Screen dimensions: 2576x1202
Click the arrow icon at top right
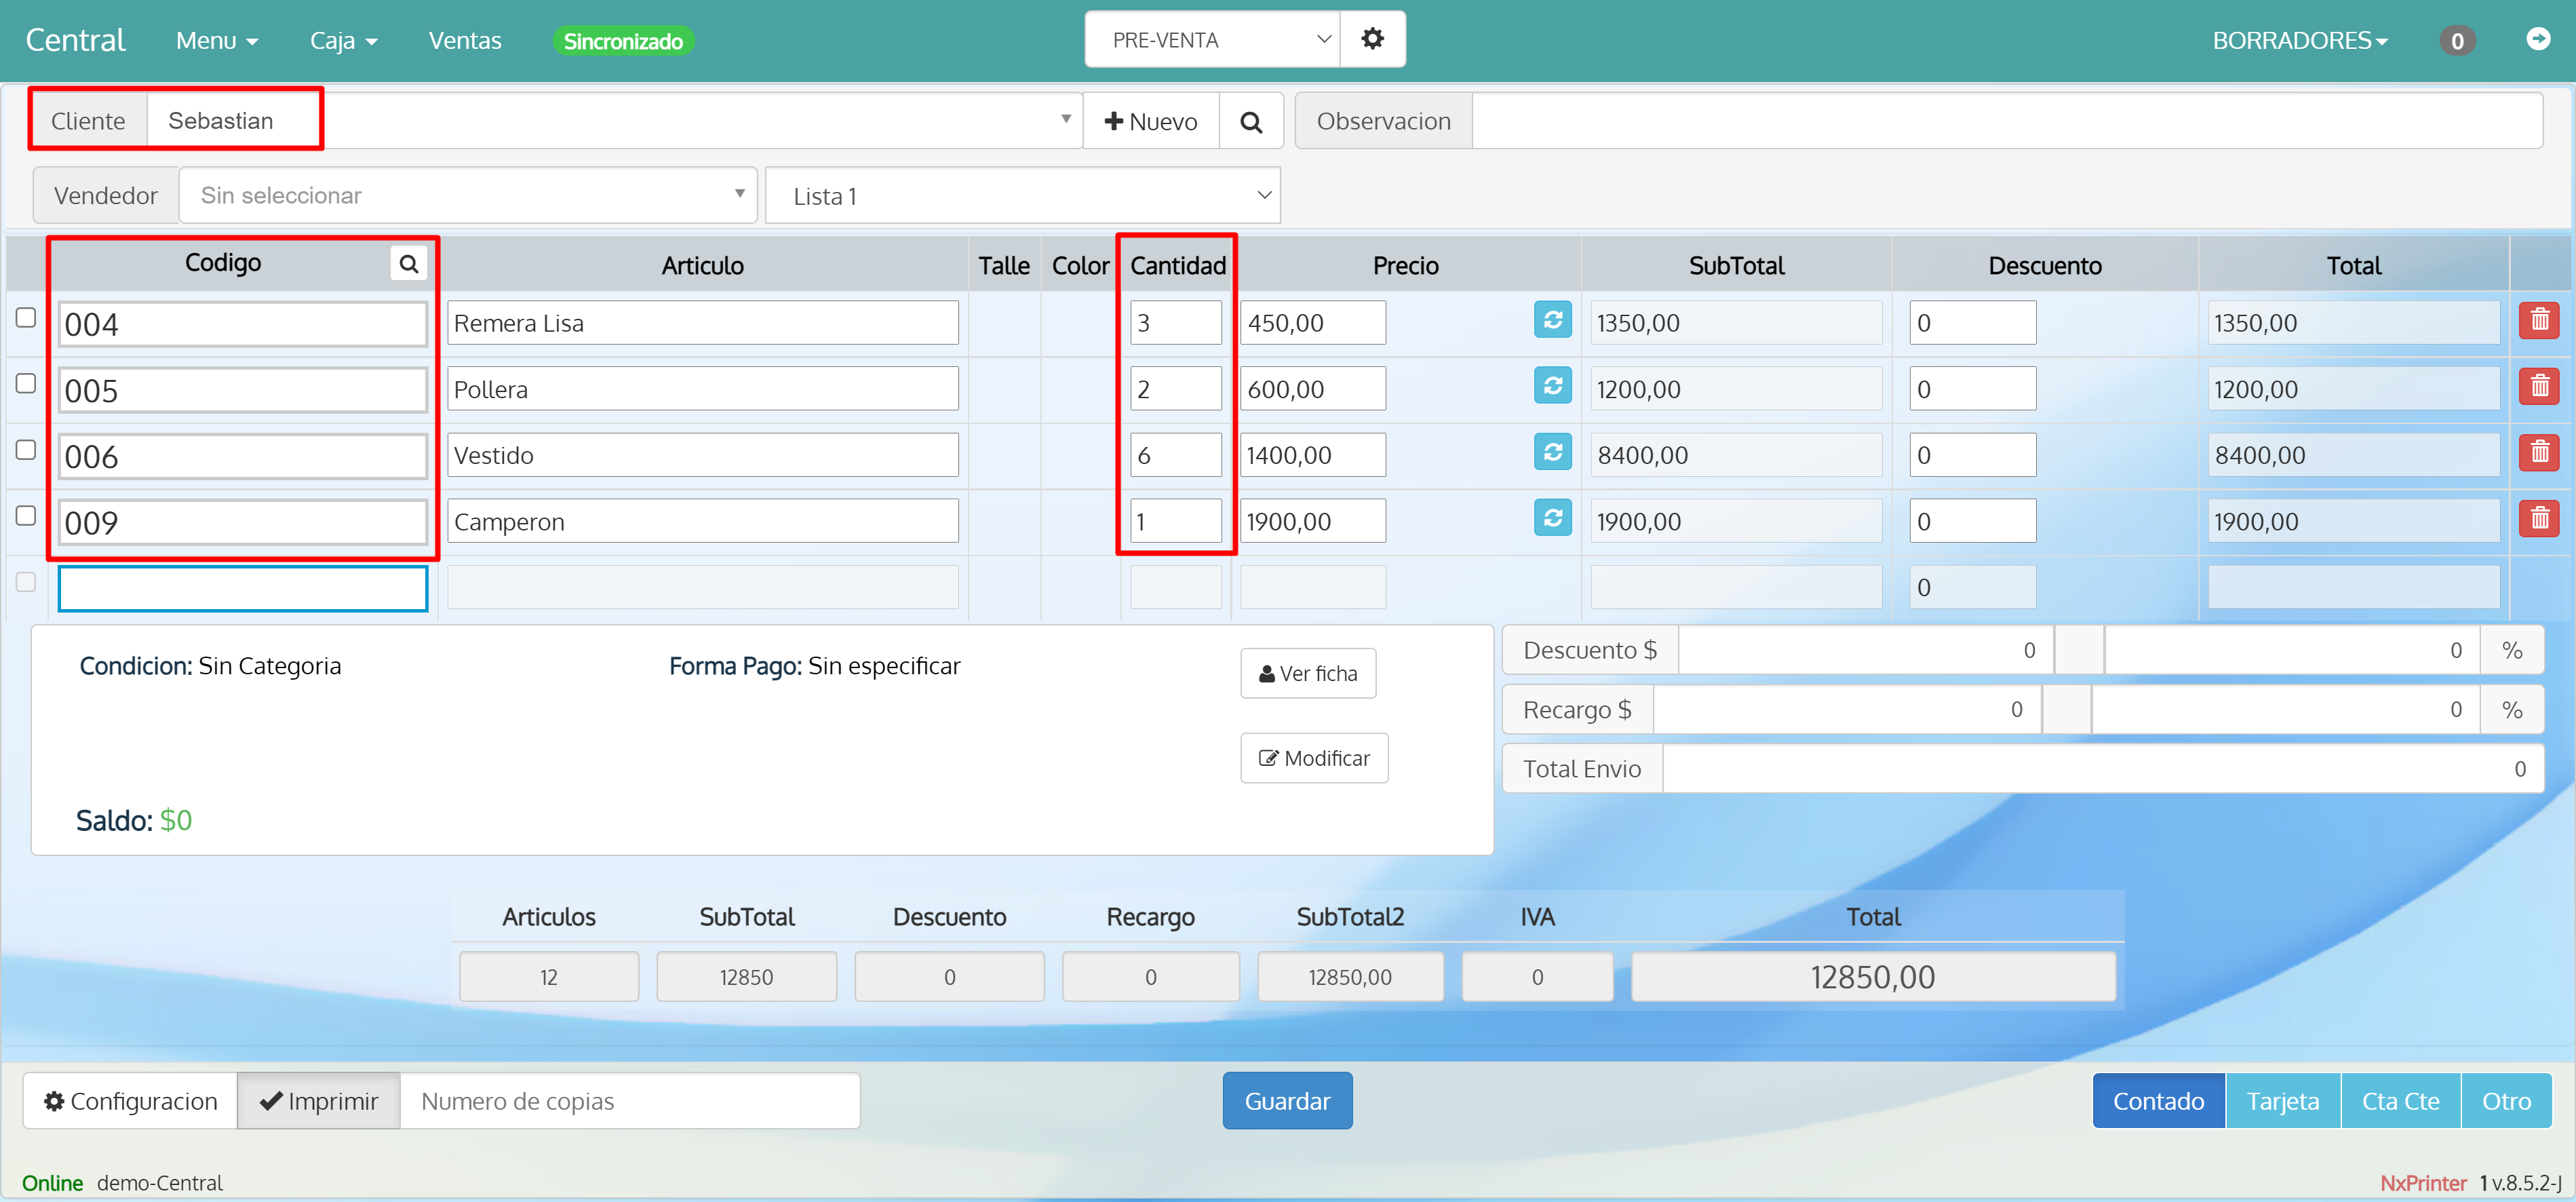[x=2537, y=39]
